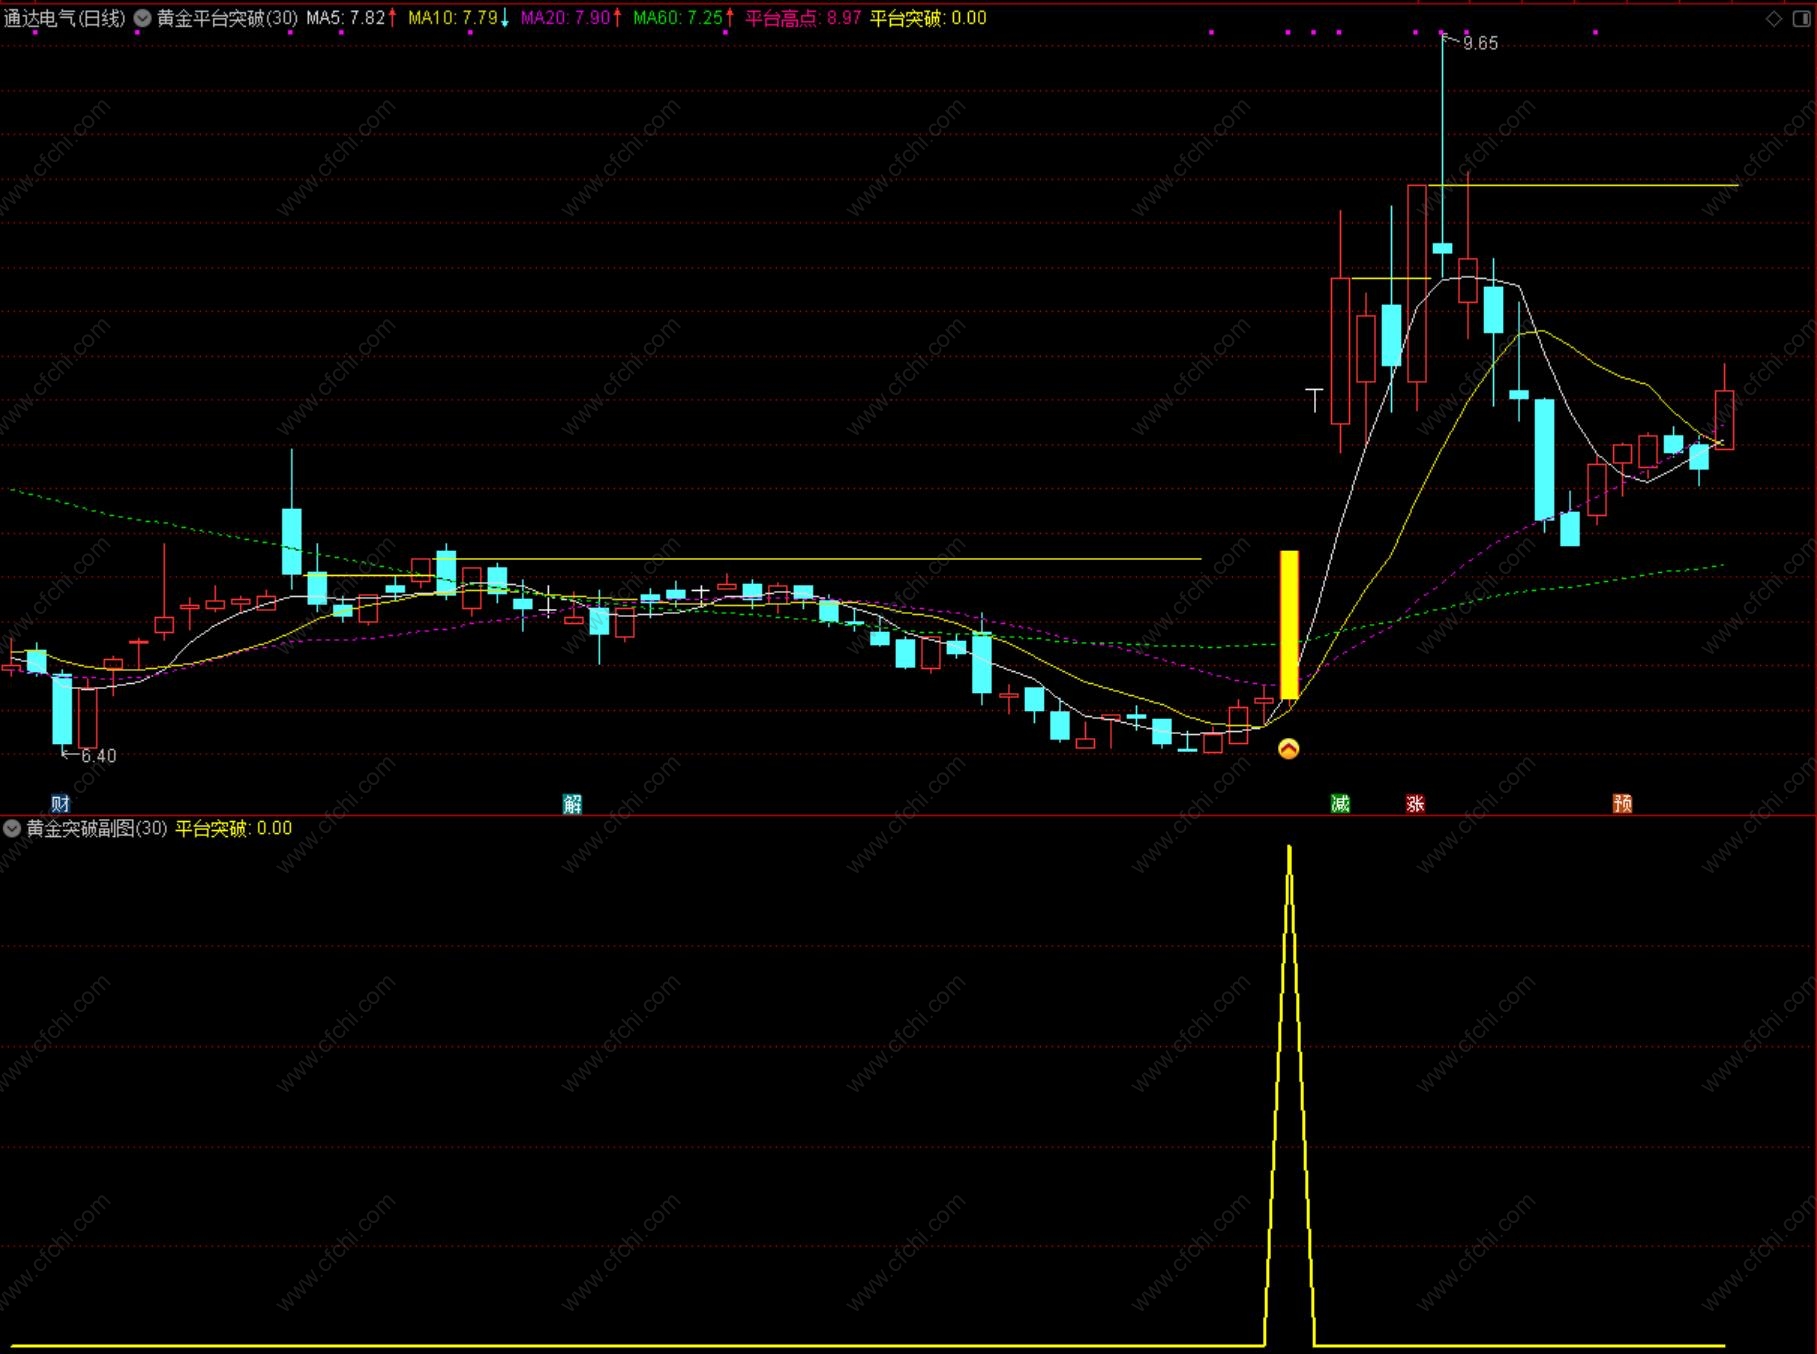
Task: Click the MA5: 7.82 value
Action: pos(346,18)
